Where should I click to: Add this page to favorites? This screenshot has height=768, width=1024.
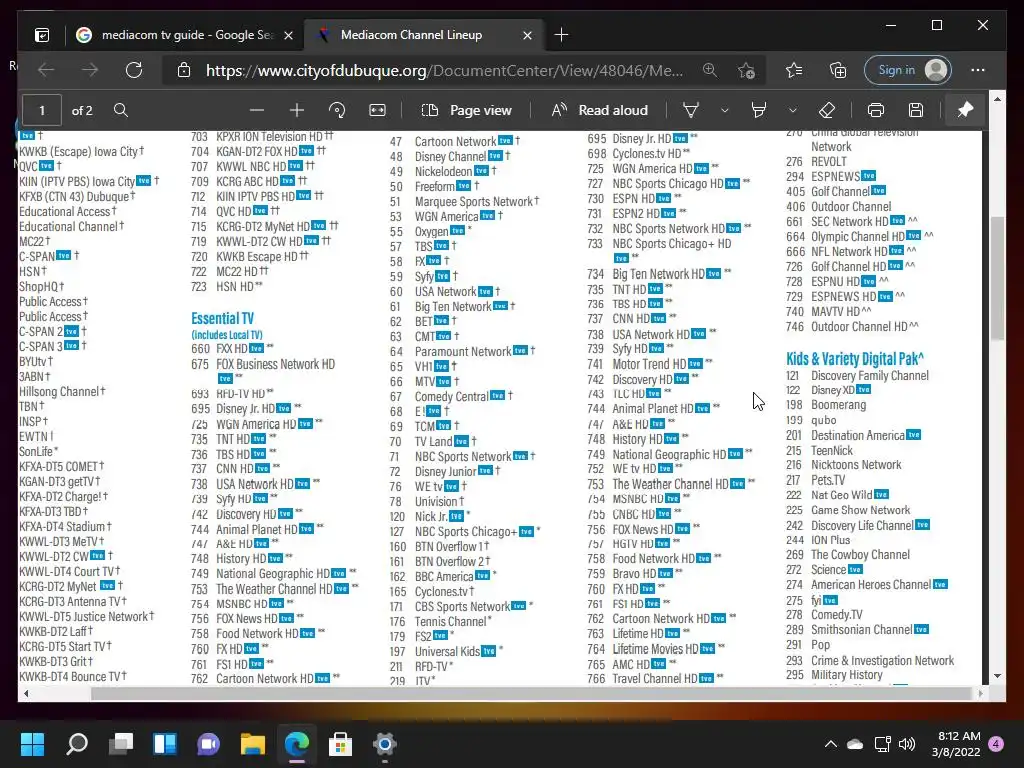coord(746,70)
